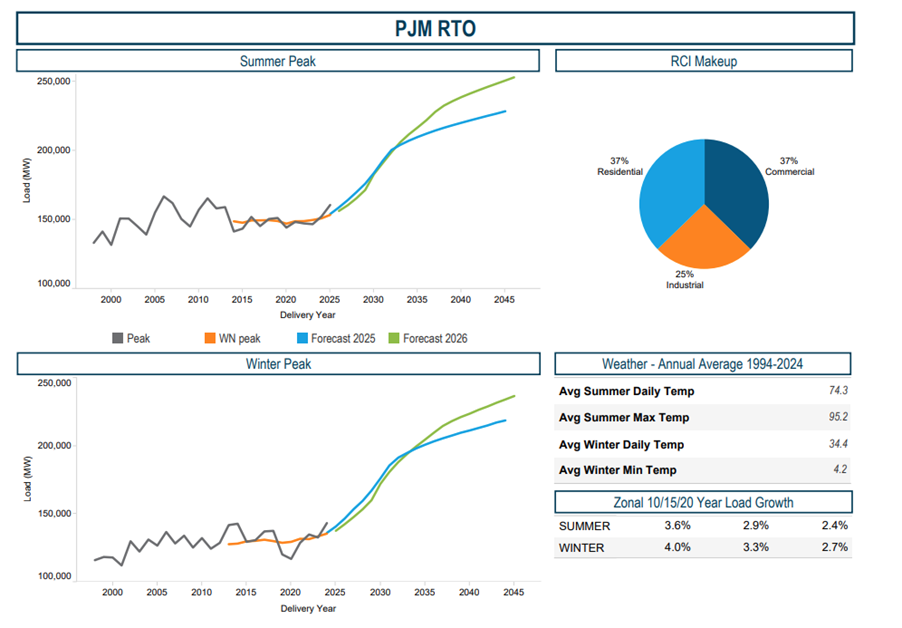Click the blue Forecast 2025 legend swatch
Viewport: 902px width, 628px height.
pos(304,339)
